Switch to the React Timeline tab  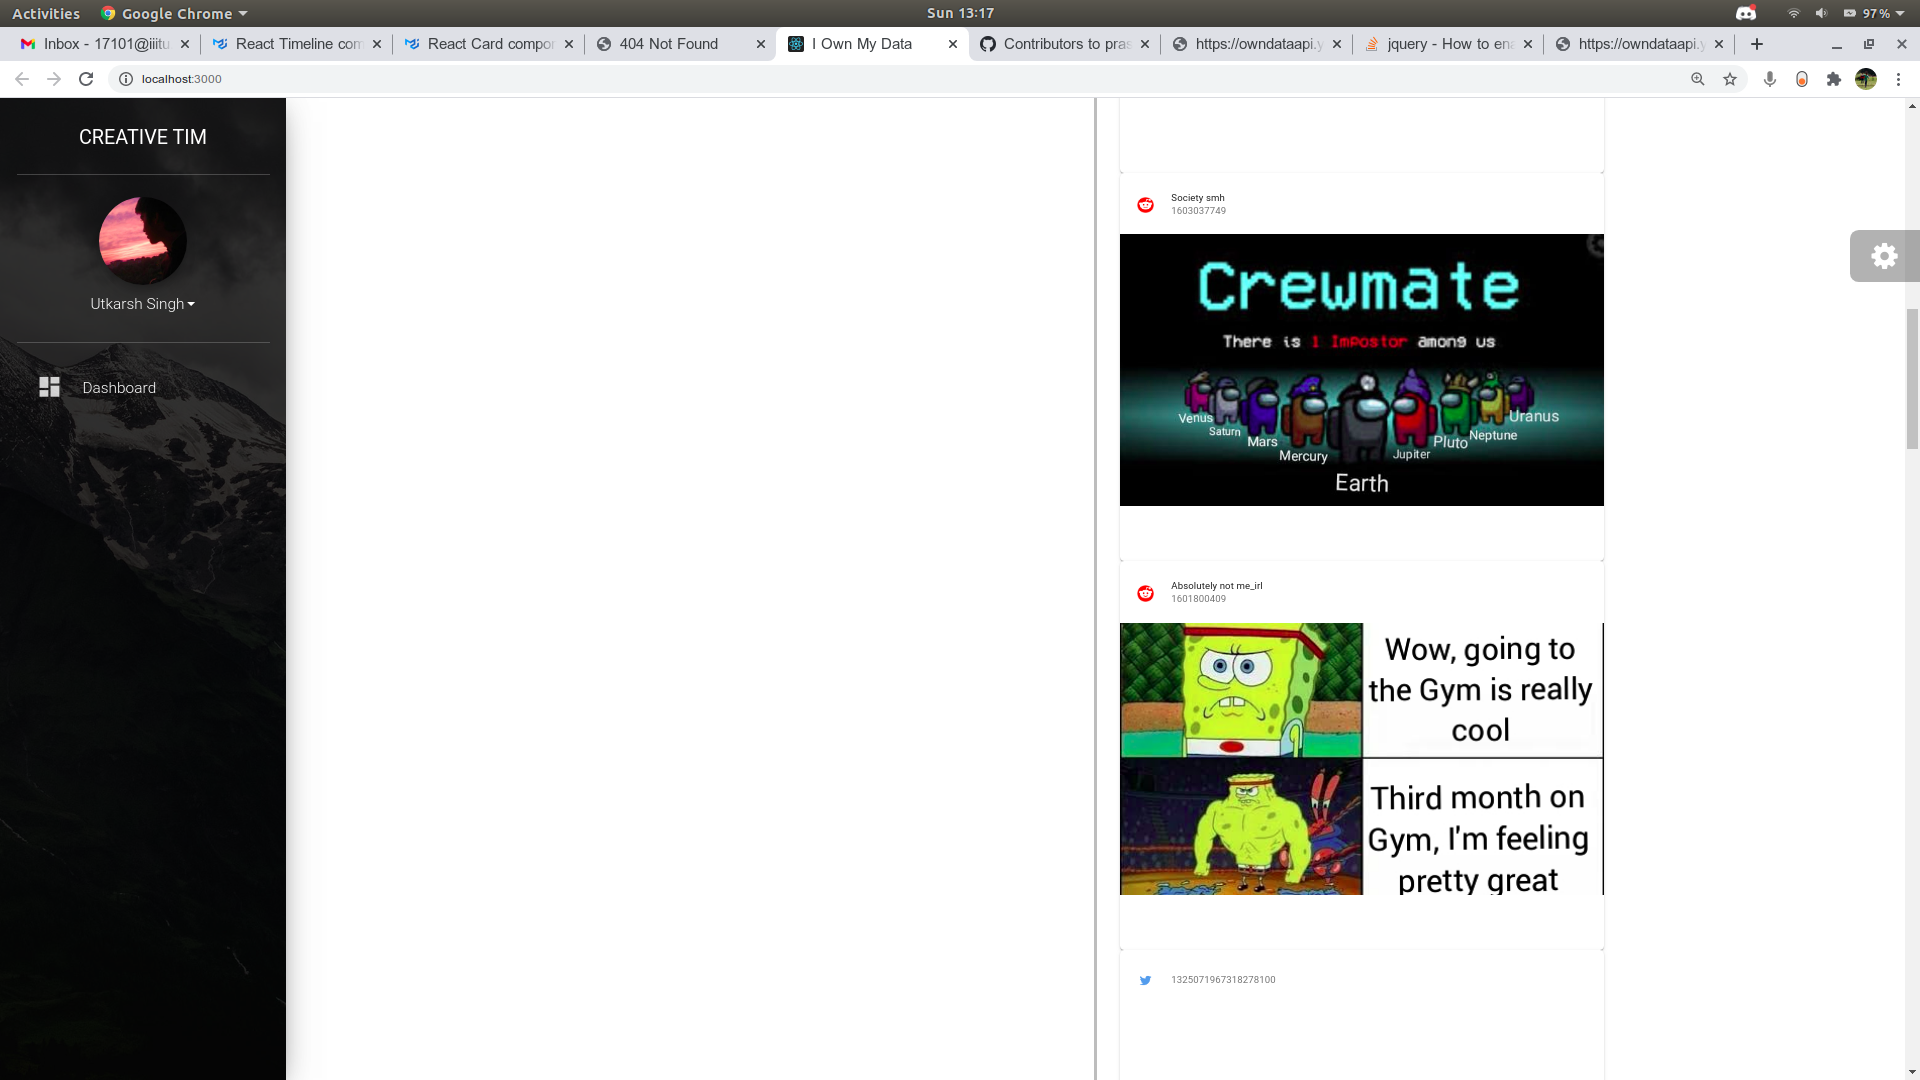(x=296, y=44)
